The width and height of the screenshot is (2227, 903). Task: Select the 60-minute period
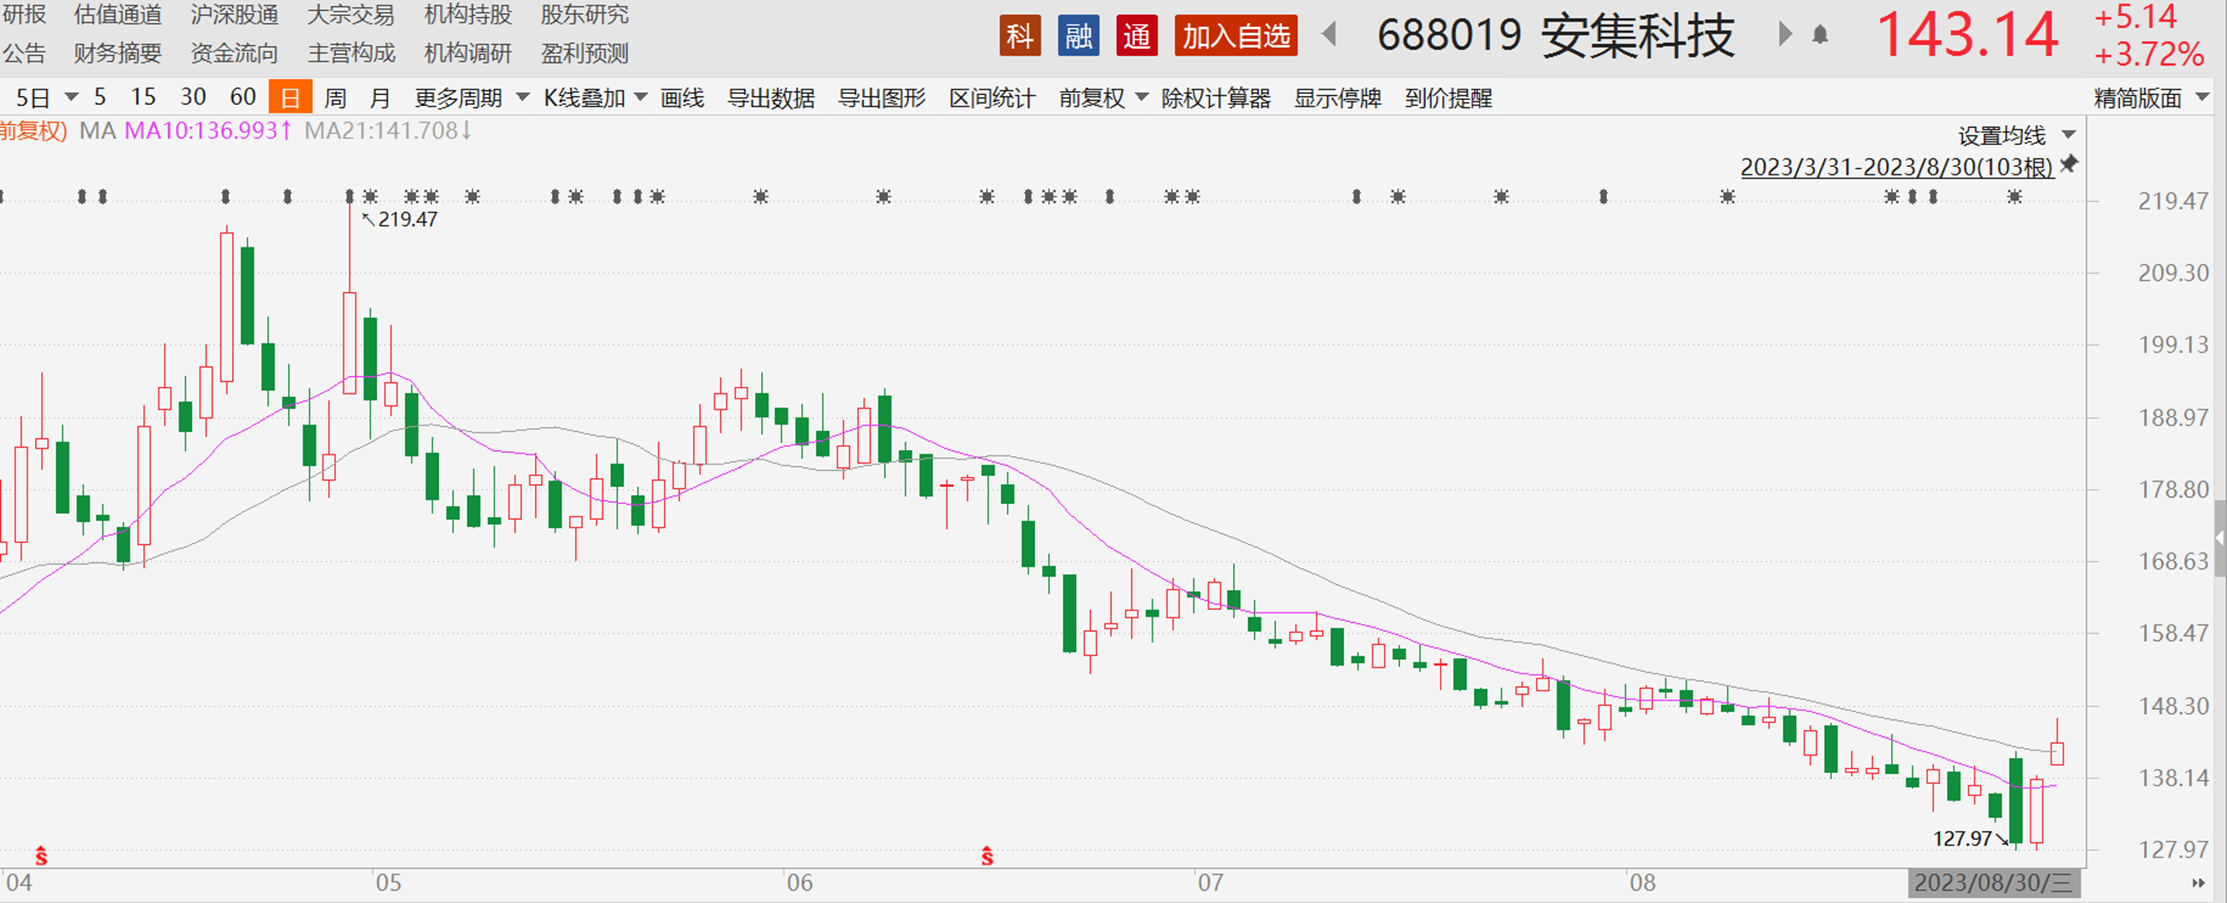click(x=243, y=98)
